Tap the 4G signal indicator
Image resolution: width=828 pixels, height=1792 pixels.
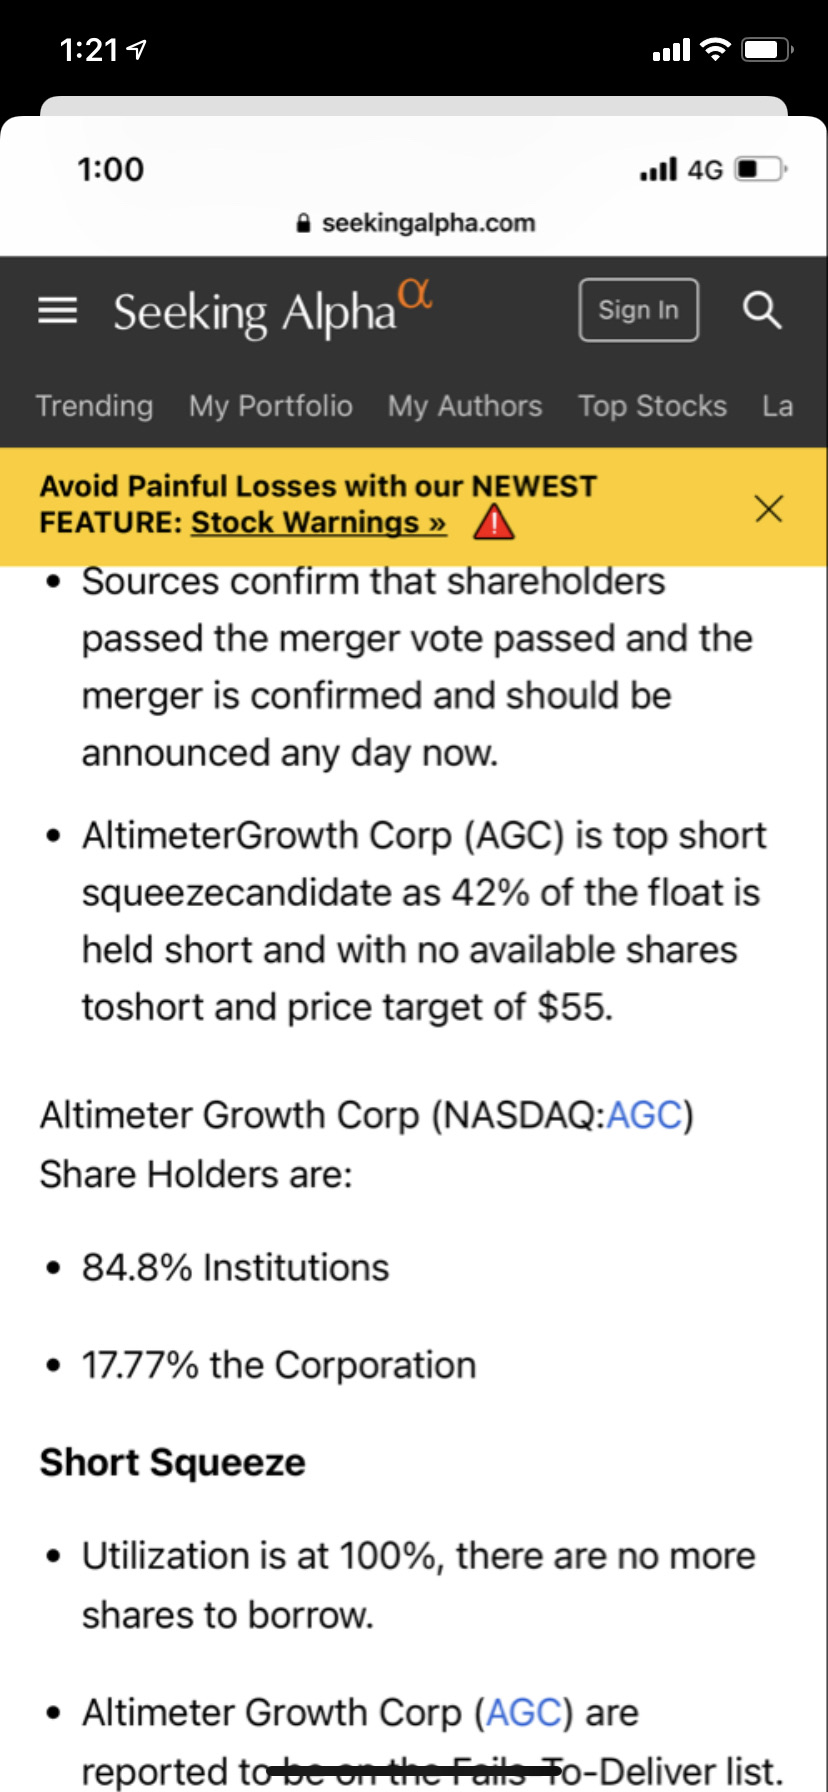click(x=705, y=170)
